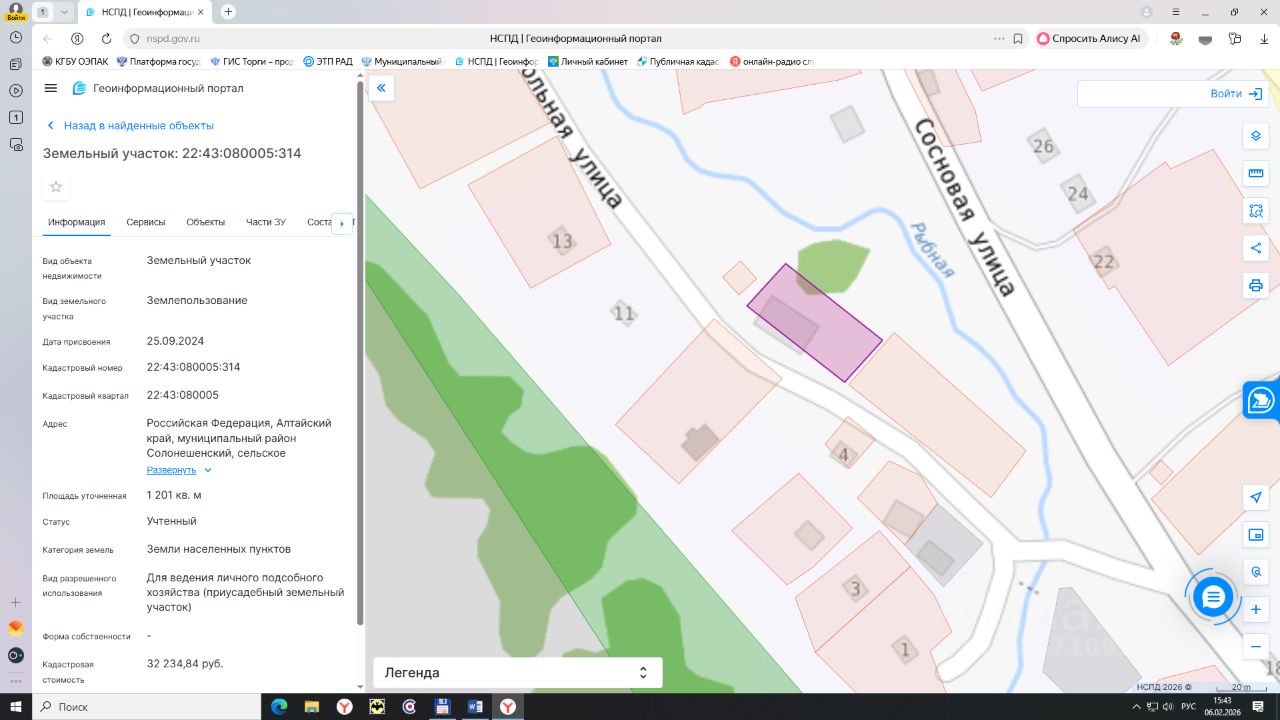
Task: Close the НСПД browser tab
Action: point(201,12)
